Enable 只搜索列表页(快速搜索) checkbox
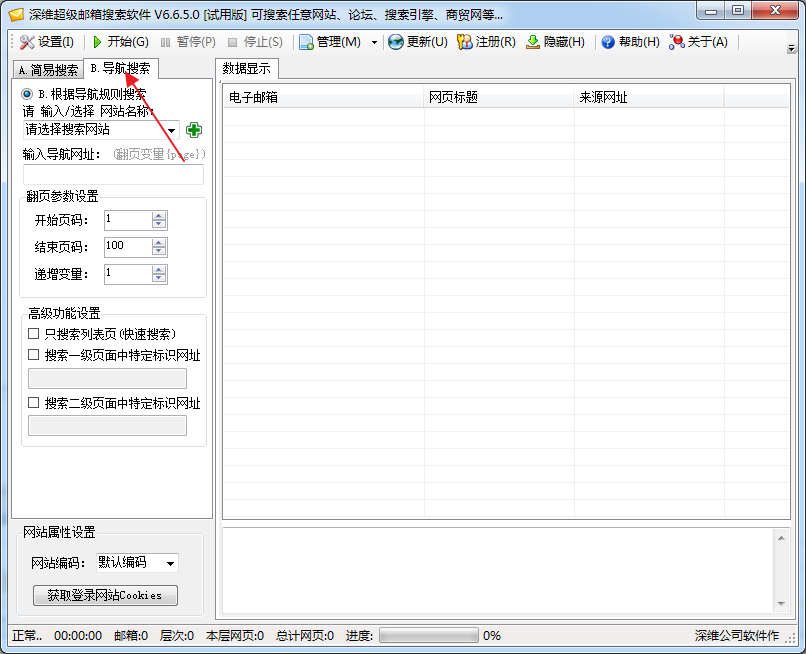 [x=33, y=334]
